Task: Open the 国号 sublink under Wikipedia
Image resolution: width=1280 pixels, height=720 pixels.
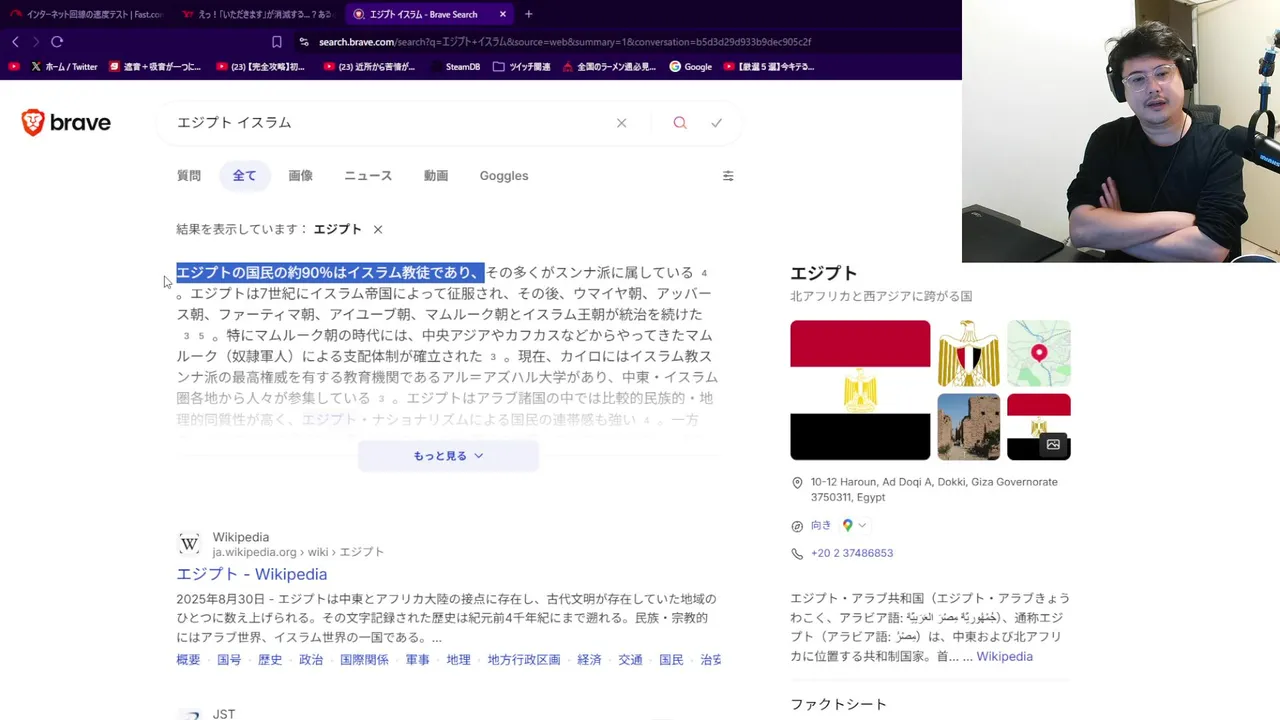Action: point(229,660)
